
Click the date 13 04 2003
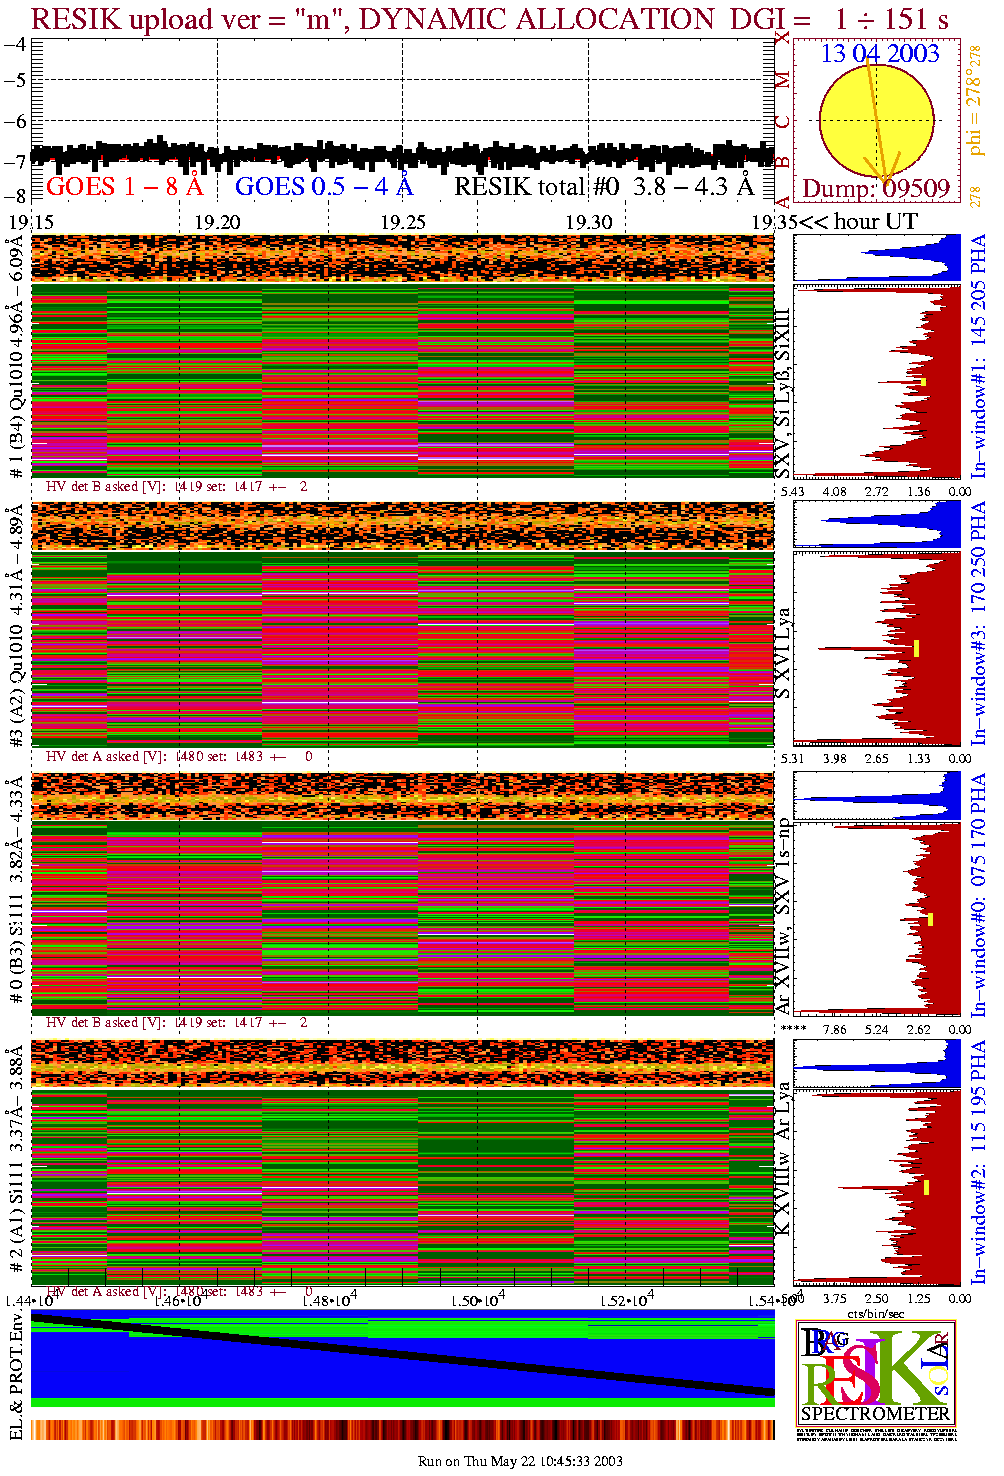[880, 54]
